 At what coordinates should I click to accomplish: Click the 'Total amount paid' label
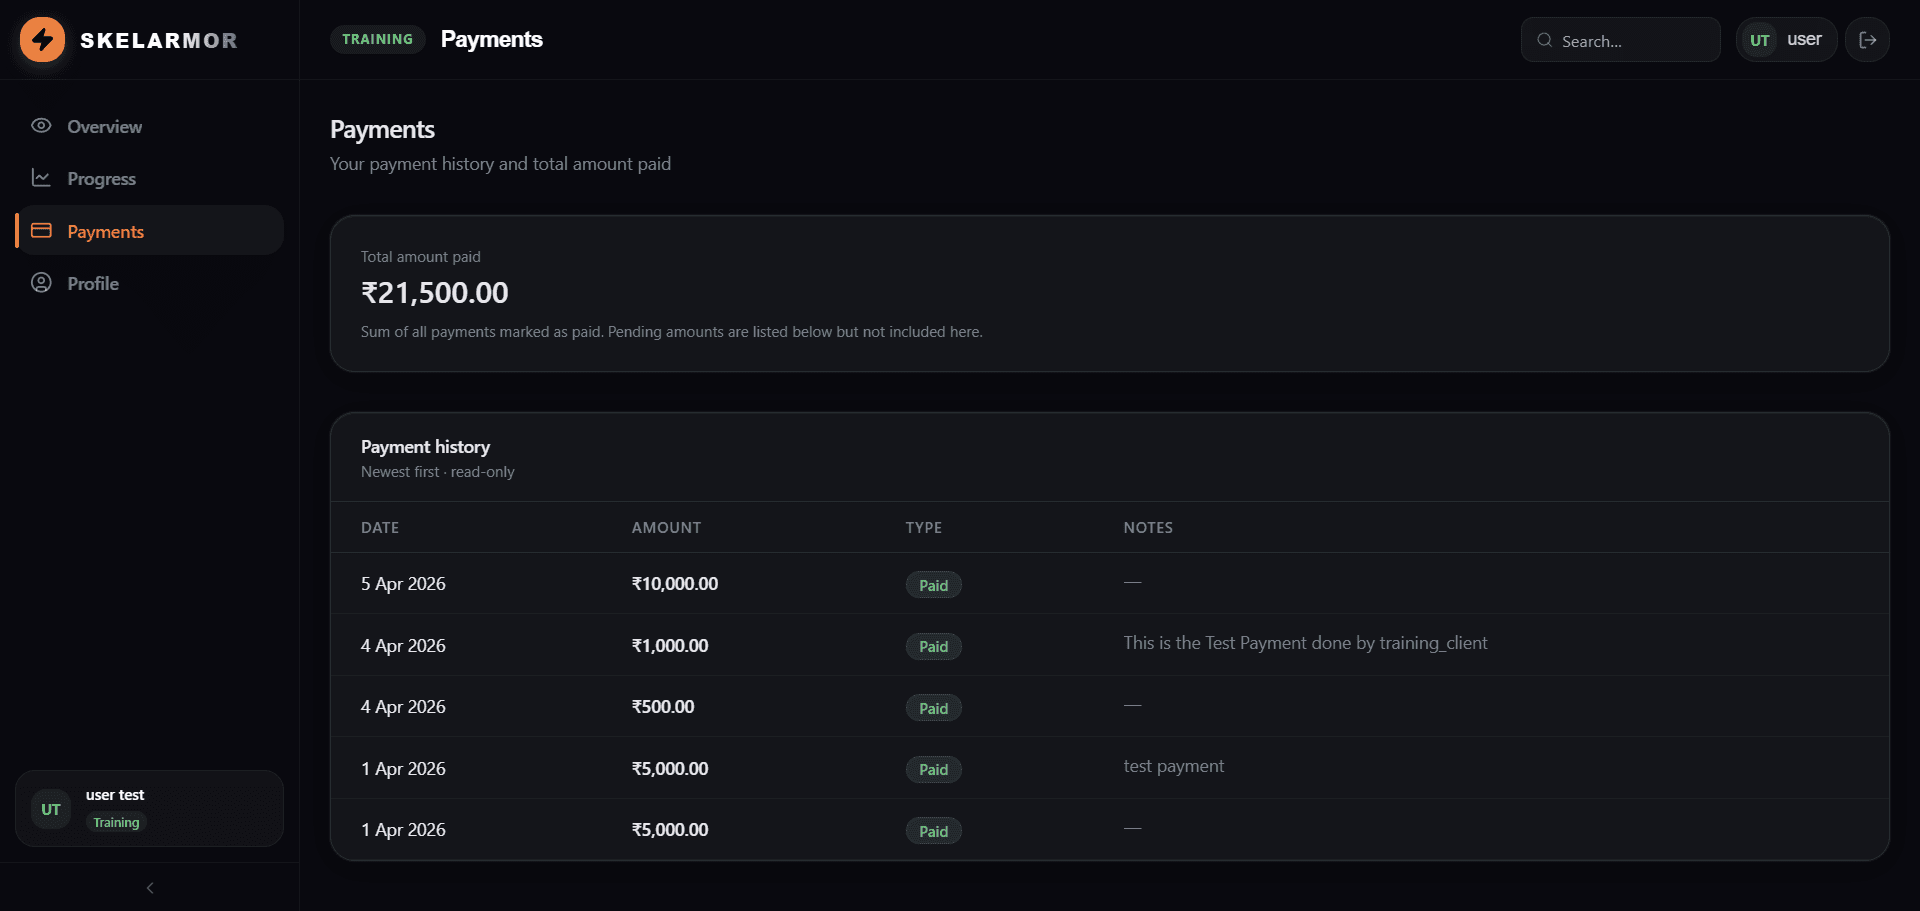421,257
